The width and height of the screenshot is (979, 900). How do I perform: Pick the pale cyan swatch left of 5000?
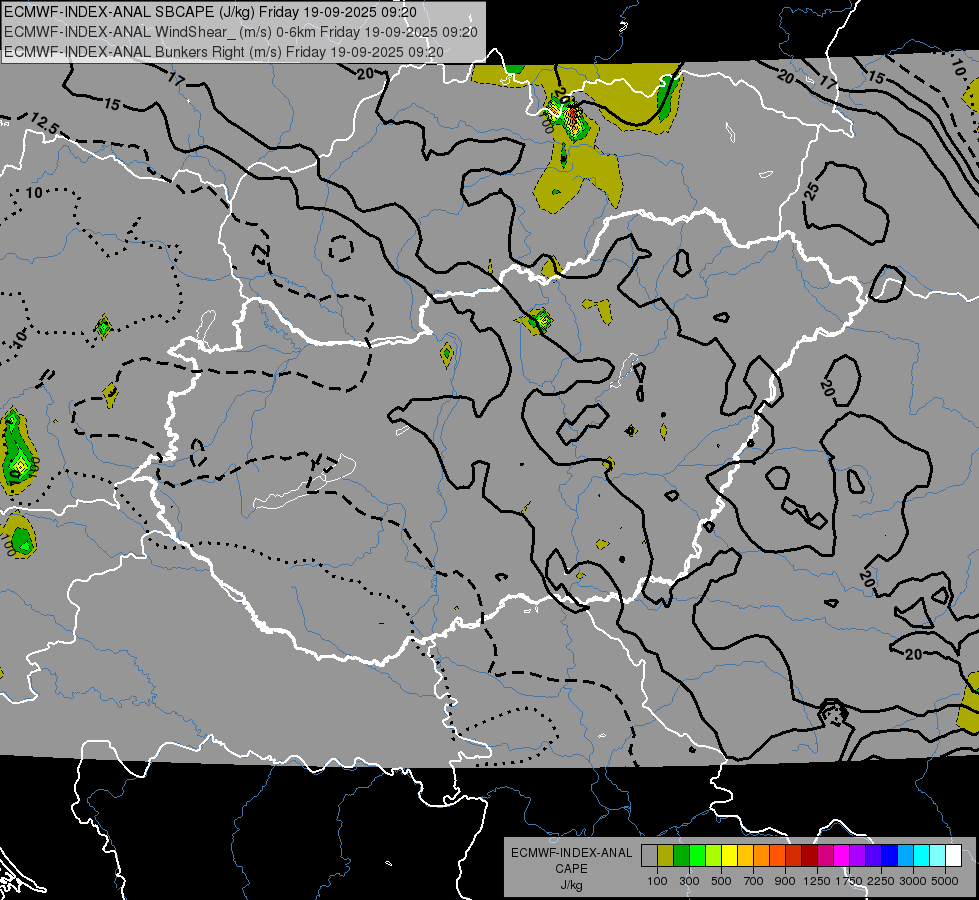[x=938, y=856]
